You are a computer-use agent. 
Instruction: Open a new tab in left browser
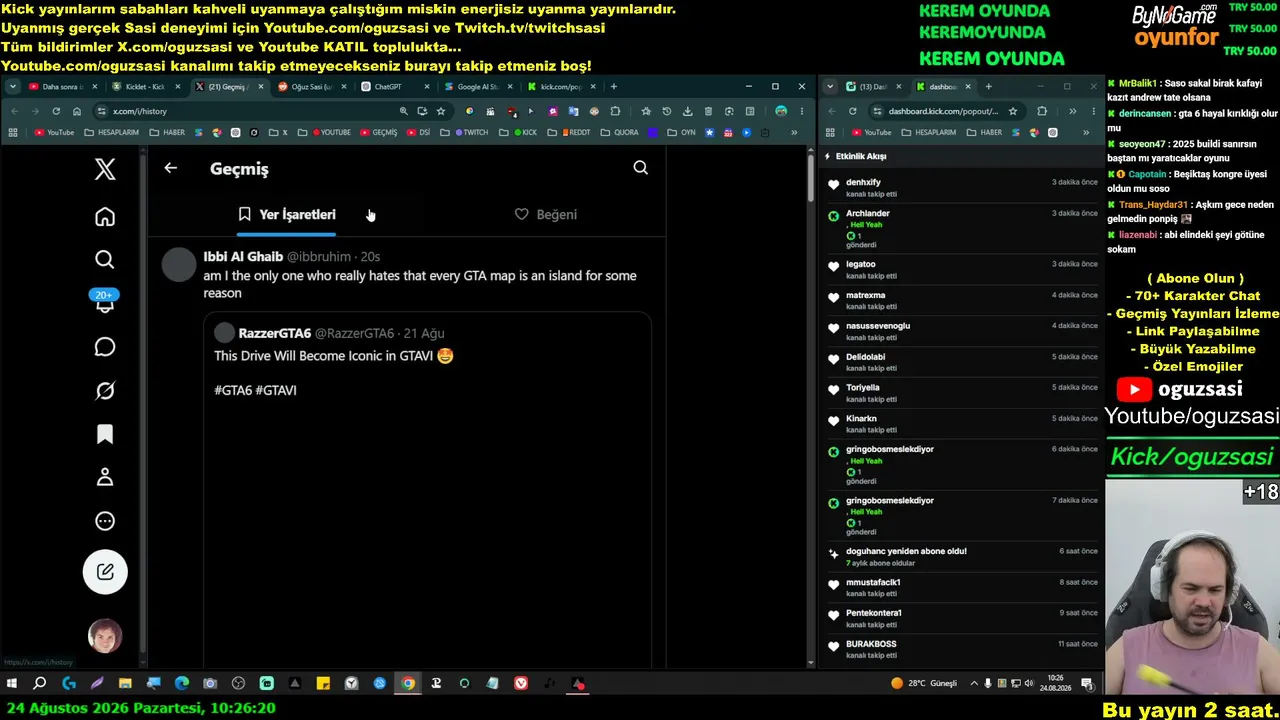click(613, 87)
